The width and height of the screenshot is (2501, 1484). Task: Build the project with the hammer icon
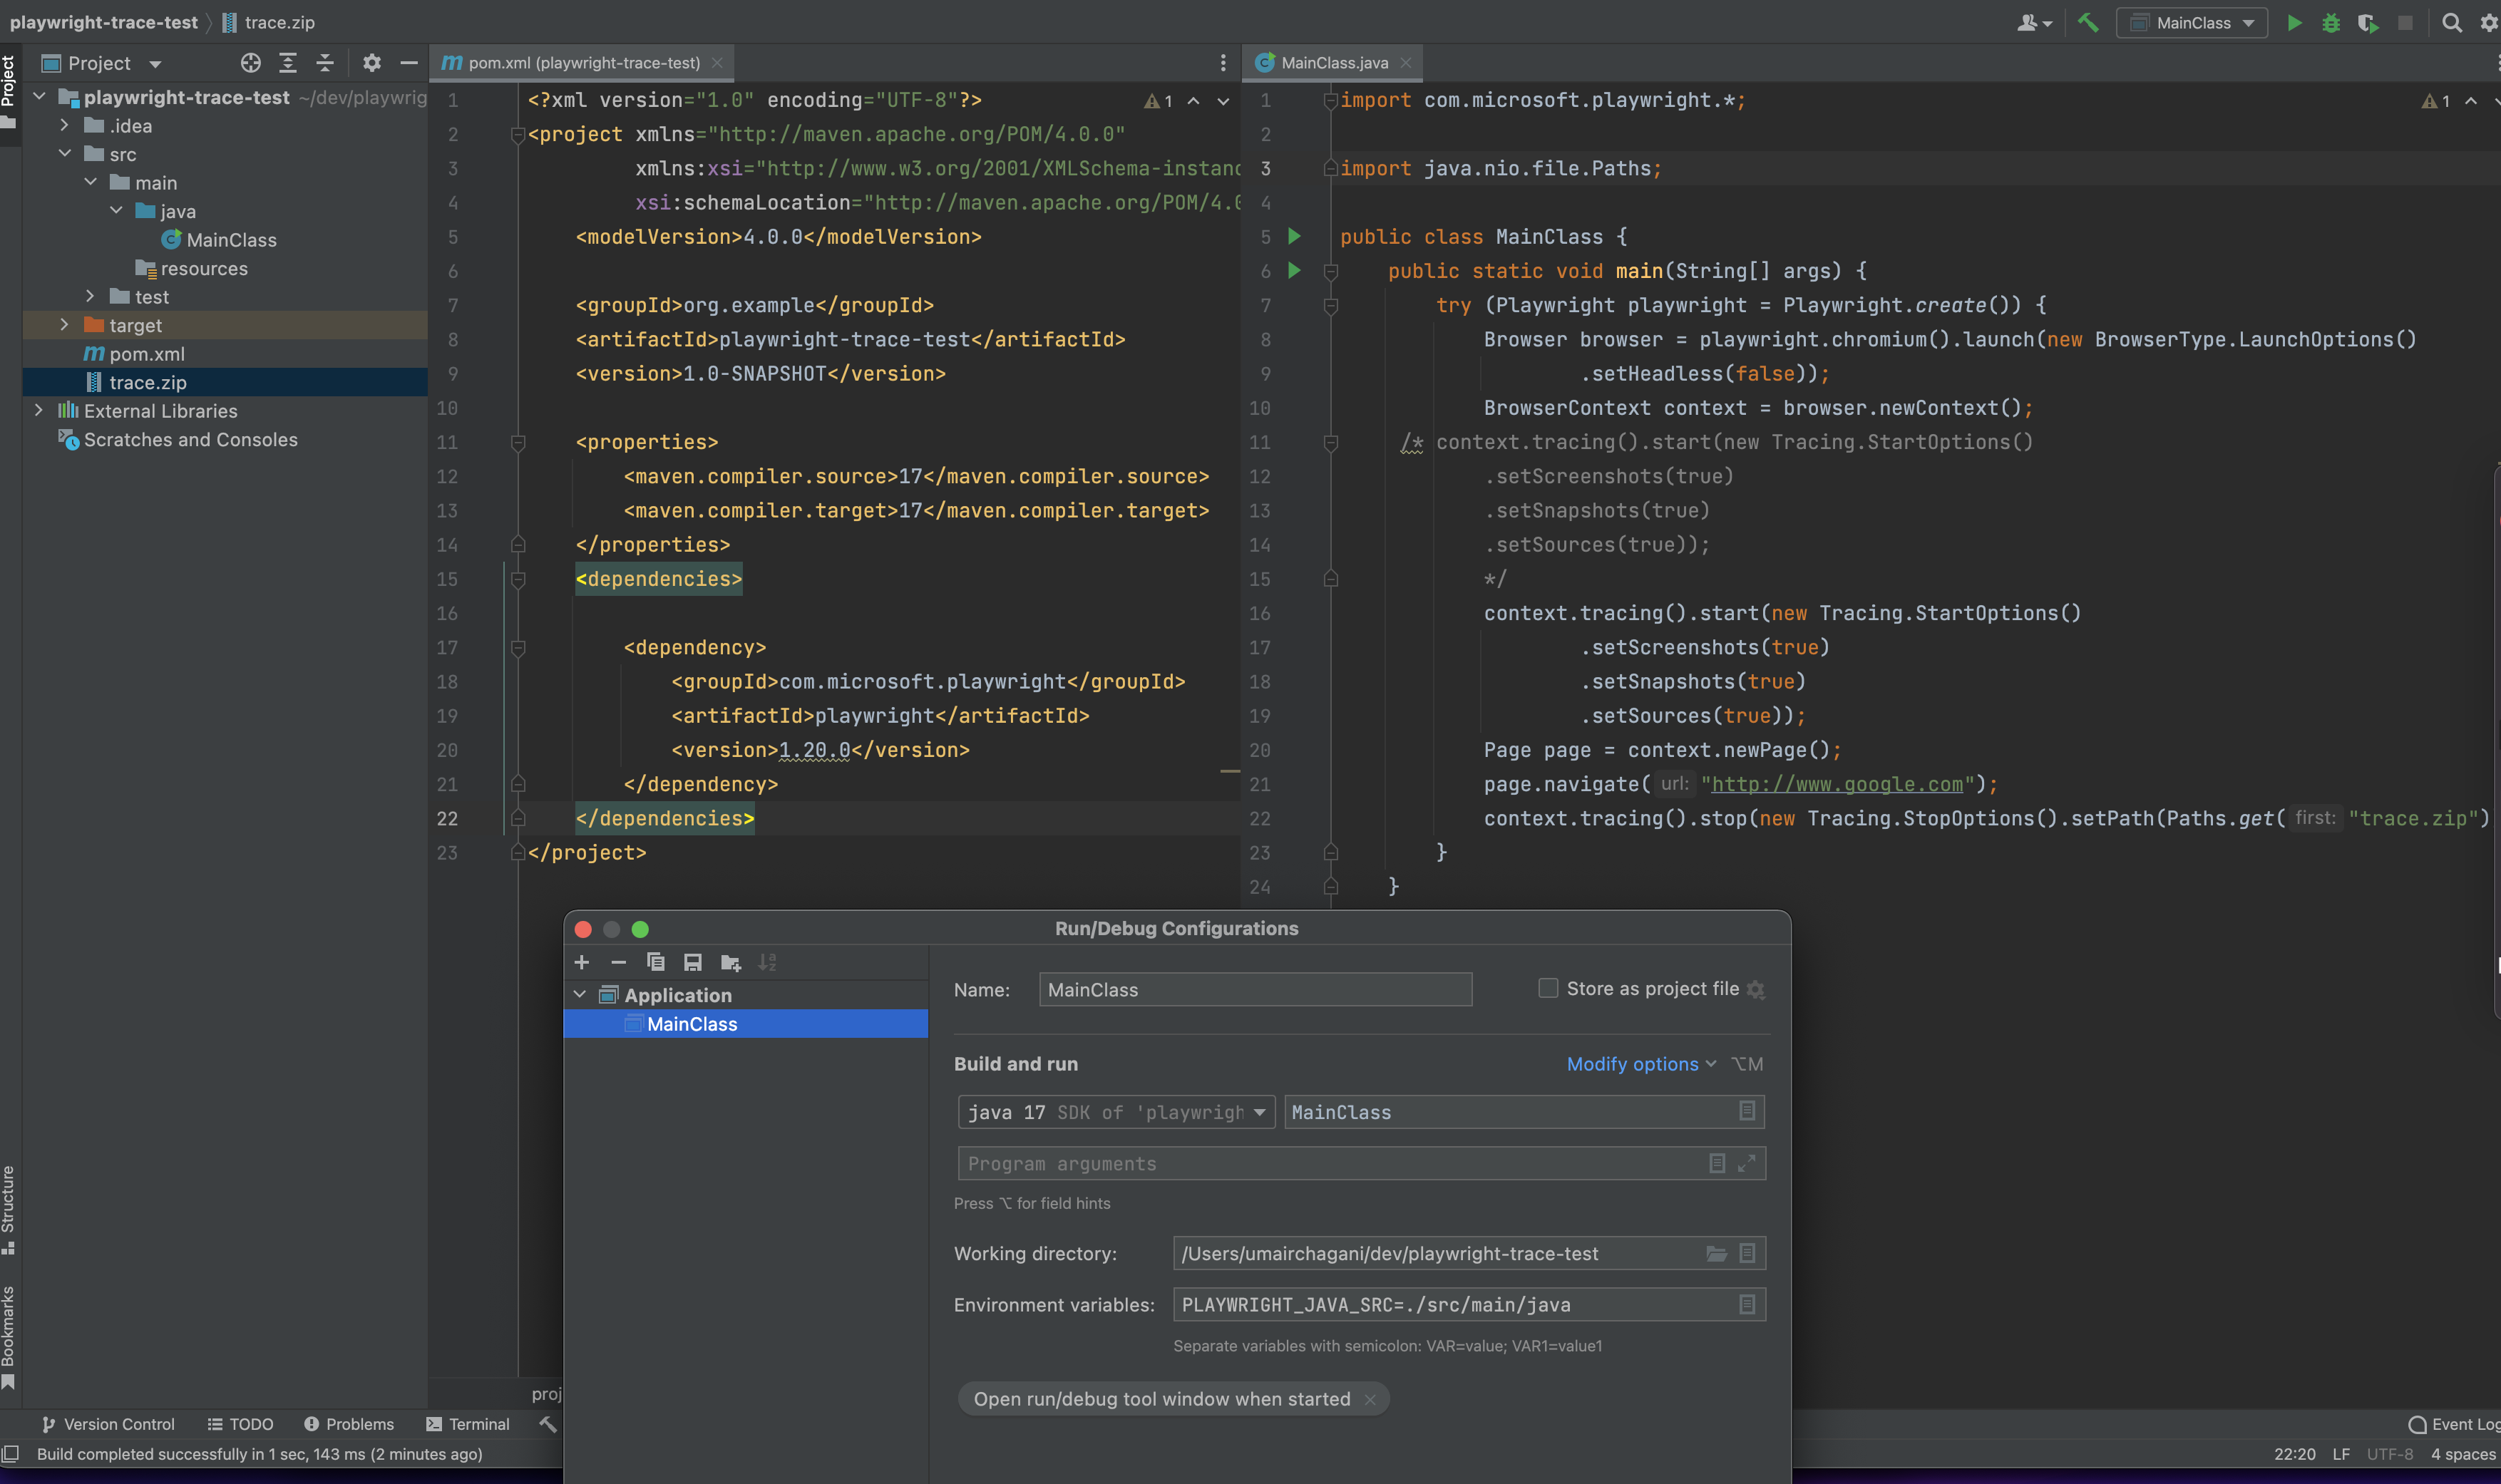pyautogui.click(x=2089, y=22)
